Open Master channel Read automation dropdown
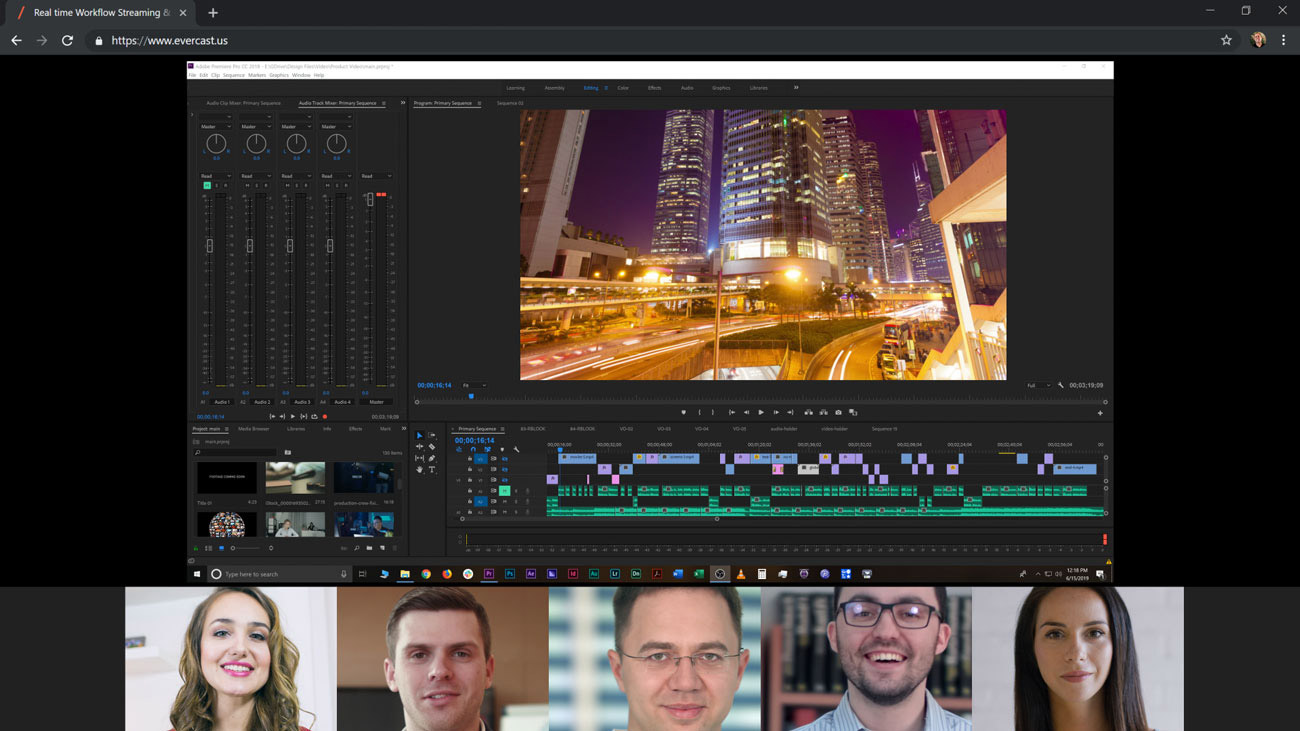Image resolution: width=1300 pixels, height=731 pixels. tap(376, 176)
